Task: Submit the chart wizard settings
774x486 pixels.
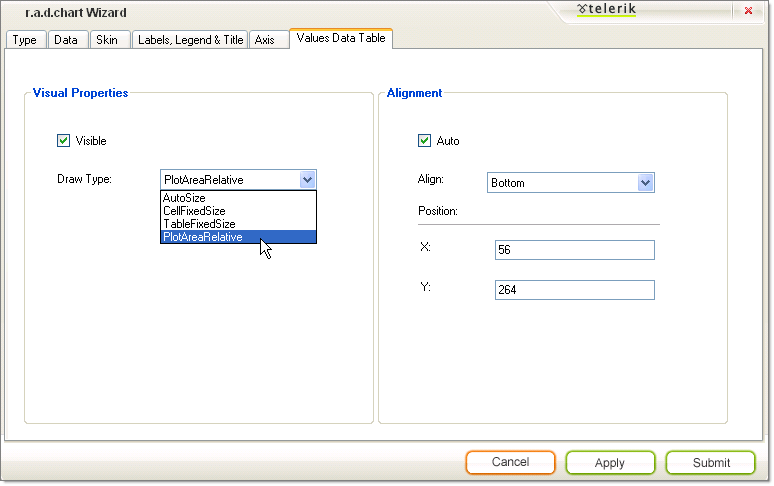Action: (710, 462)
